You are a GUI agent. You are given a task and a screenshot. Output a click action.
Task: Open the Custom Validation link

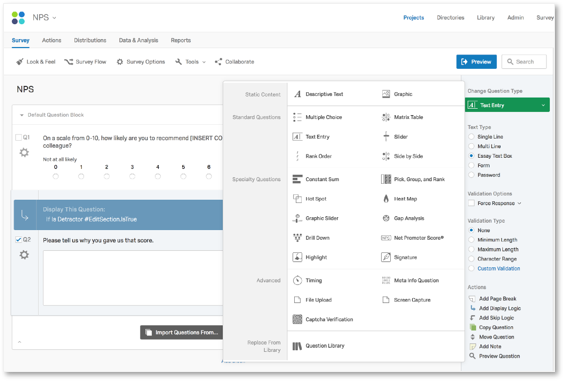point(499,268)
